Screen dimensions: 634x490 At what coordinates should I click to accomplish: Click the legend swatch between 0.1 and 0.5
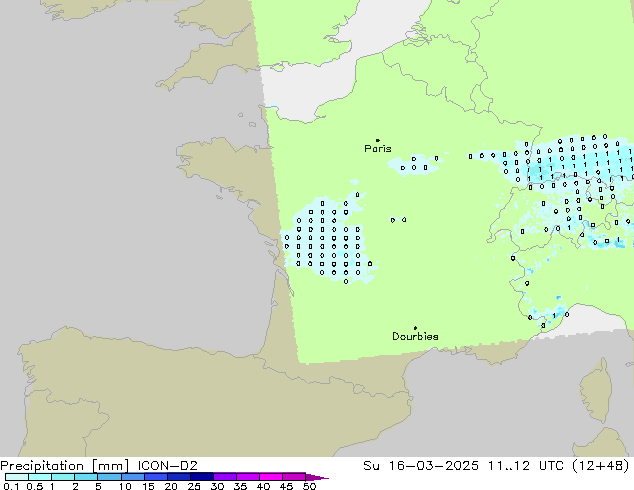tap(17, 477)
